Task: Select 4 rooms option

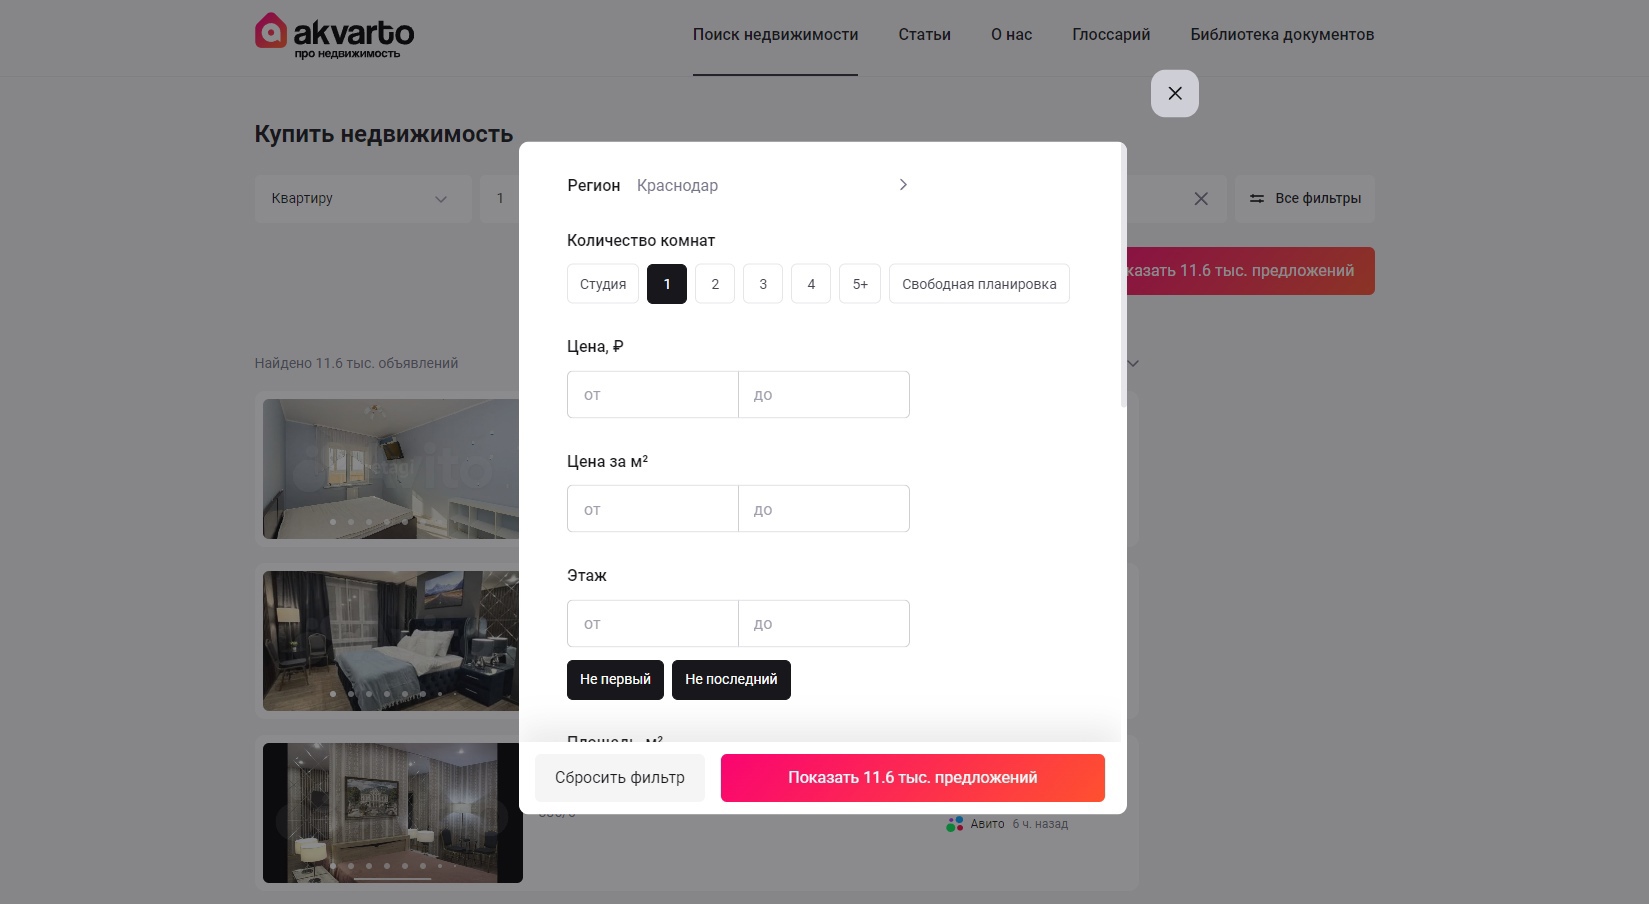Action: [x=811, y=284]
